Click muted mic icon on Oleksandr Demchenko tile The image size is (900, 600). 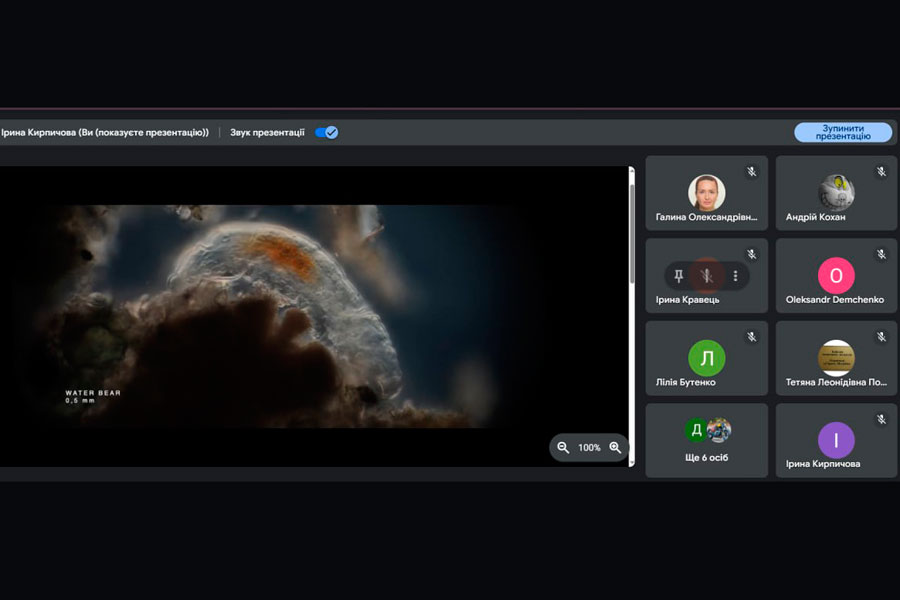click(x=881, y=255)
